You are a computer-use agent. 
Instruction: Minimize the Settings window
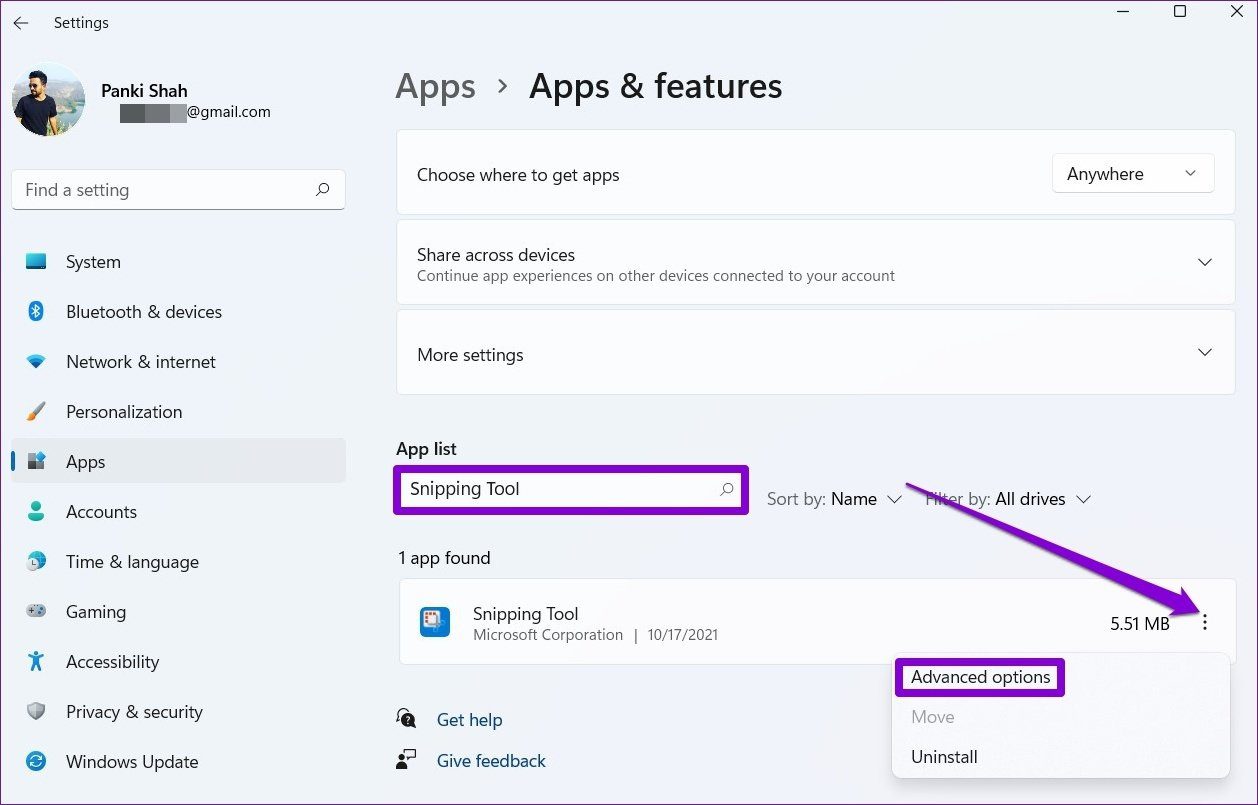(1122, 12)
